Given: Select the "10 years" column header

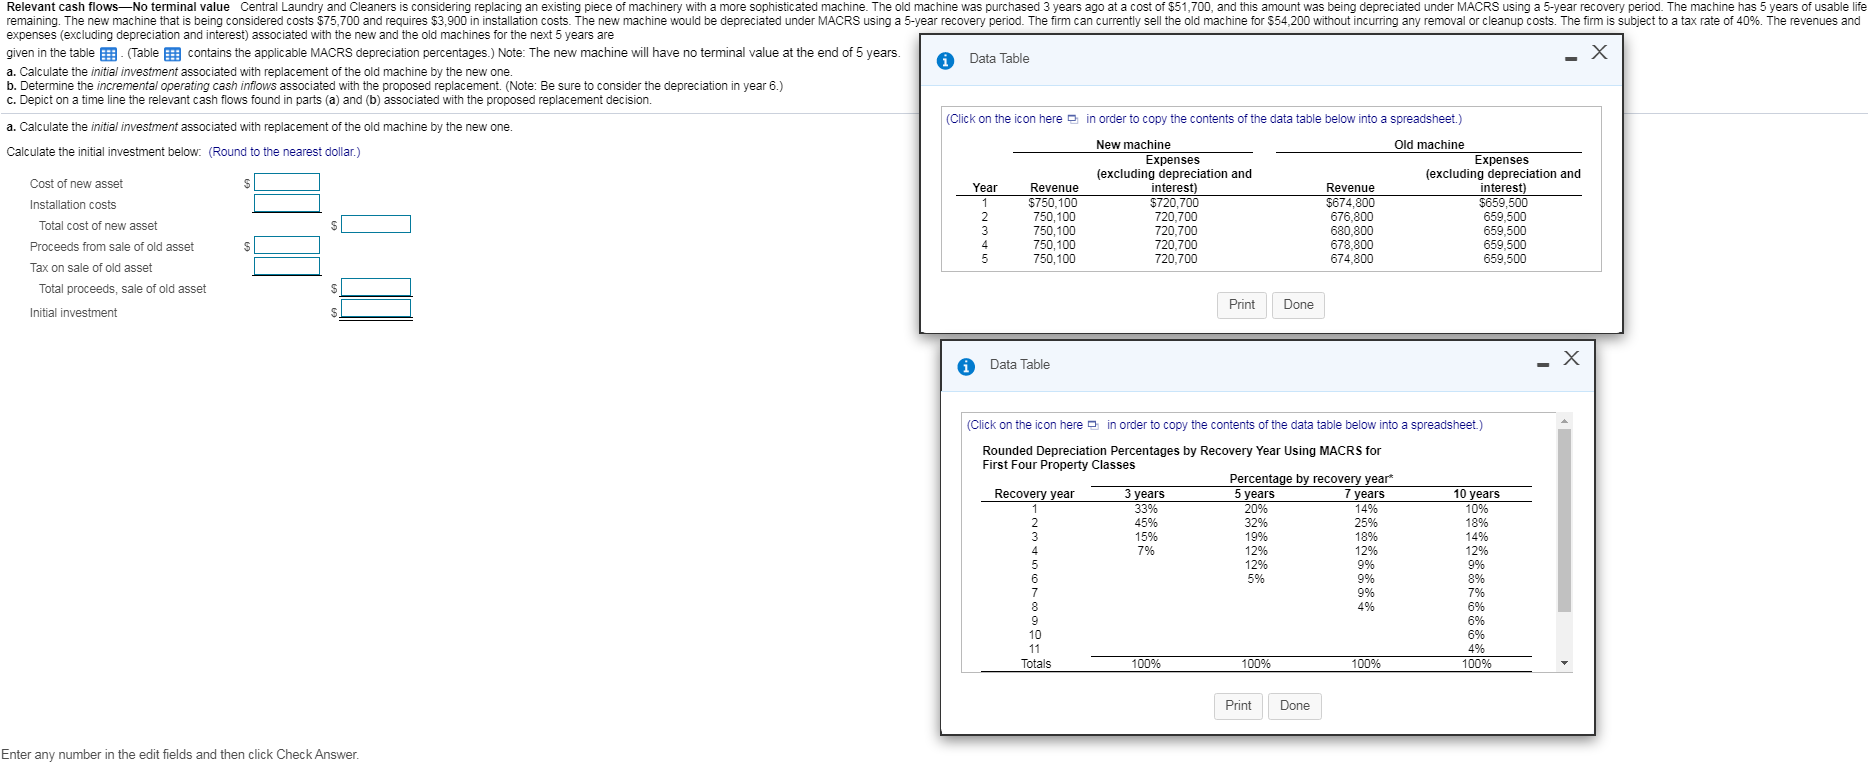Looking at the screenshot, I should coord(1476,494).
